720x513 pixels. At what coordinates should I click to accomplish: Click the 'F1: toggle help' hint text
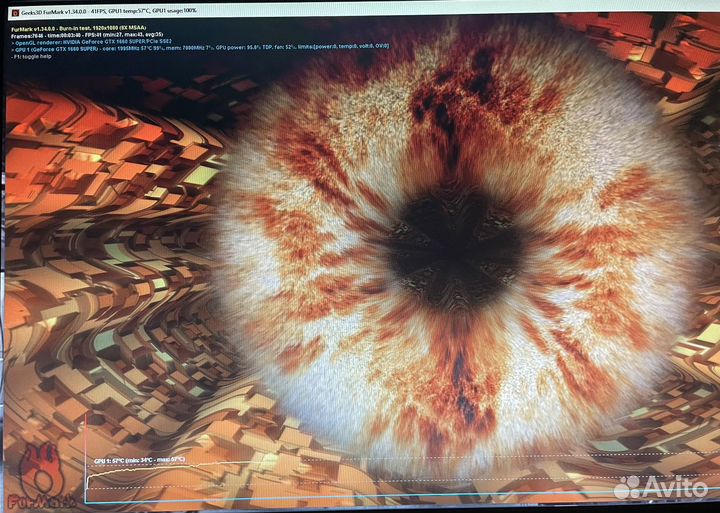(x=31, y=56)
